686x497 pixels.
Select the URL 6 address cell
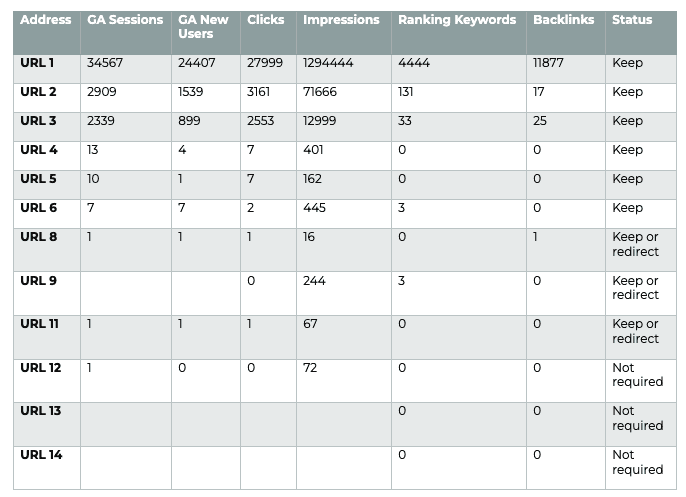pyautogui.click(x=38, y=208)
